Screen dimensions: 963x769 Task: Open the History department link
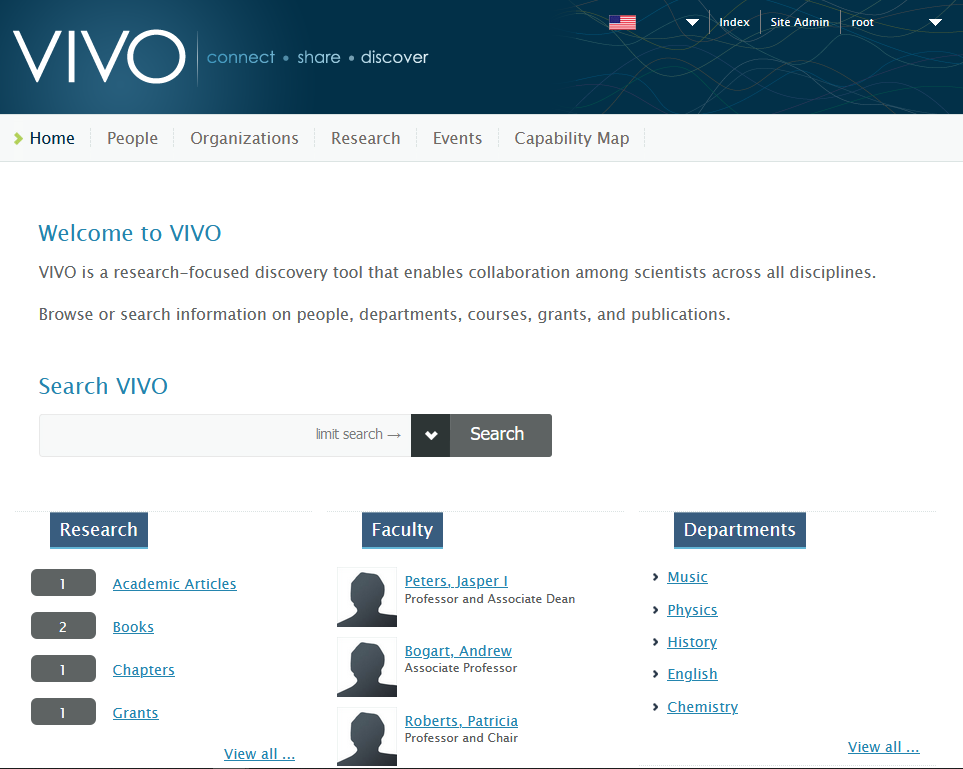(x=692, y=642)
